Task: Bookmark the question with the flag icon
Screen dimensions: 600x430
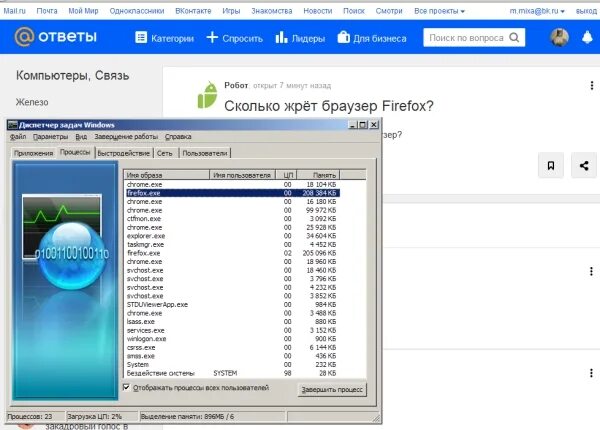Action: tap(551, 165)
